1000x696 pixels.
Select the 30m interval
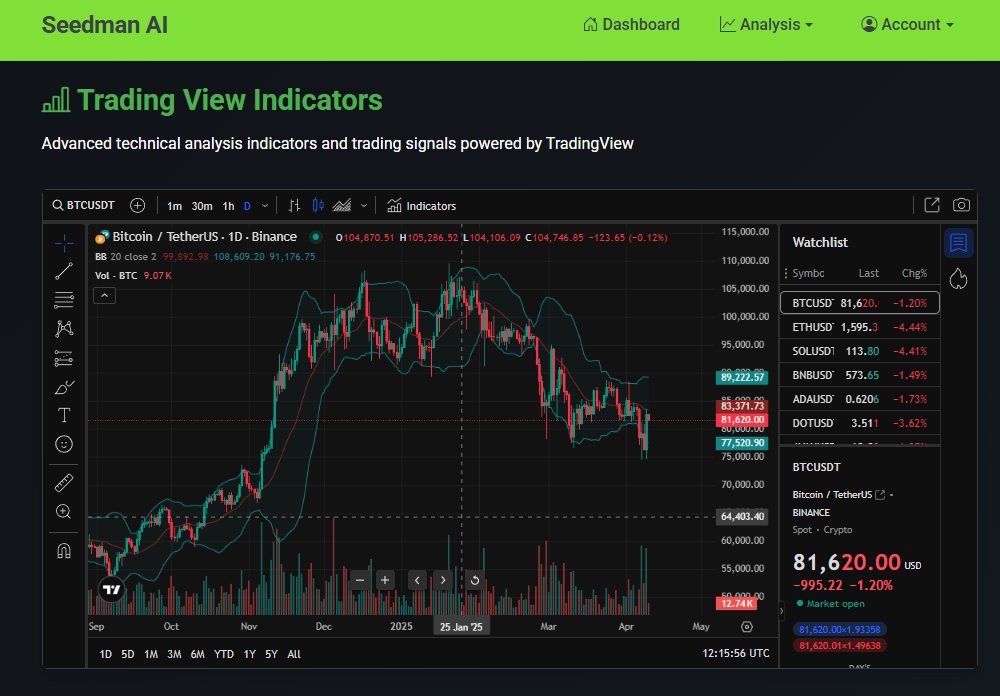point(202,206)
